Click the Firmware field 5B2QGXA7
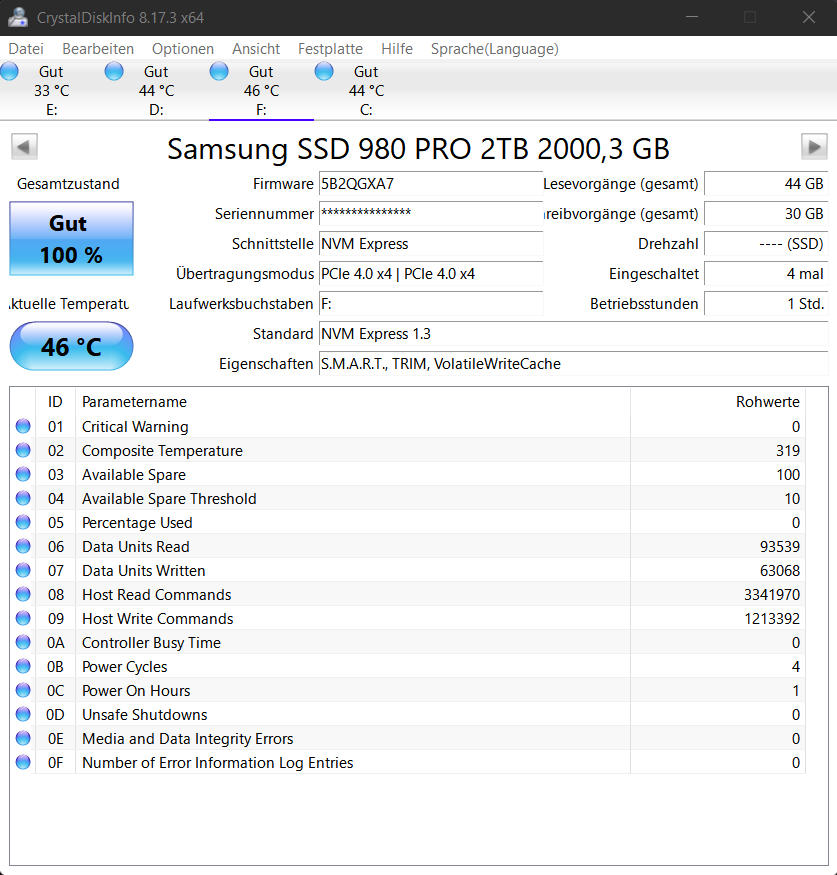Viewport: 837px width, 875px height. pyautogui.click(x=431, y=184)
